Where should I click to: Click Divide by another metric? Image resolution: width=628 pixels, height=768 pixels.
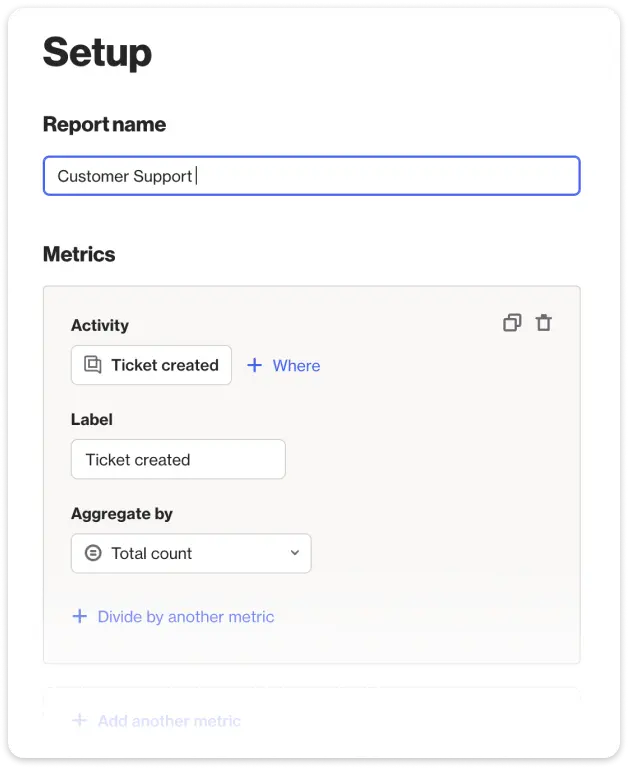tap(186, 617)
